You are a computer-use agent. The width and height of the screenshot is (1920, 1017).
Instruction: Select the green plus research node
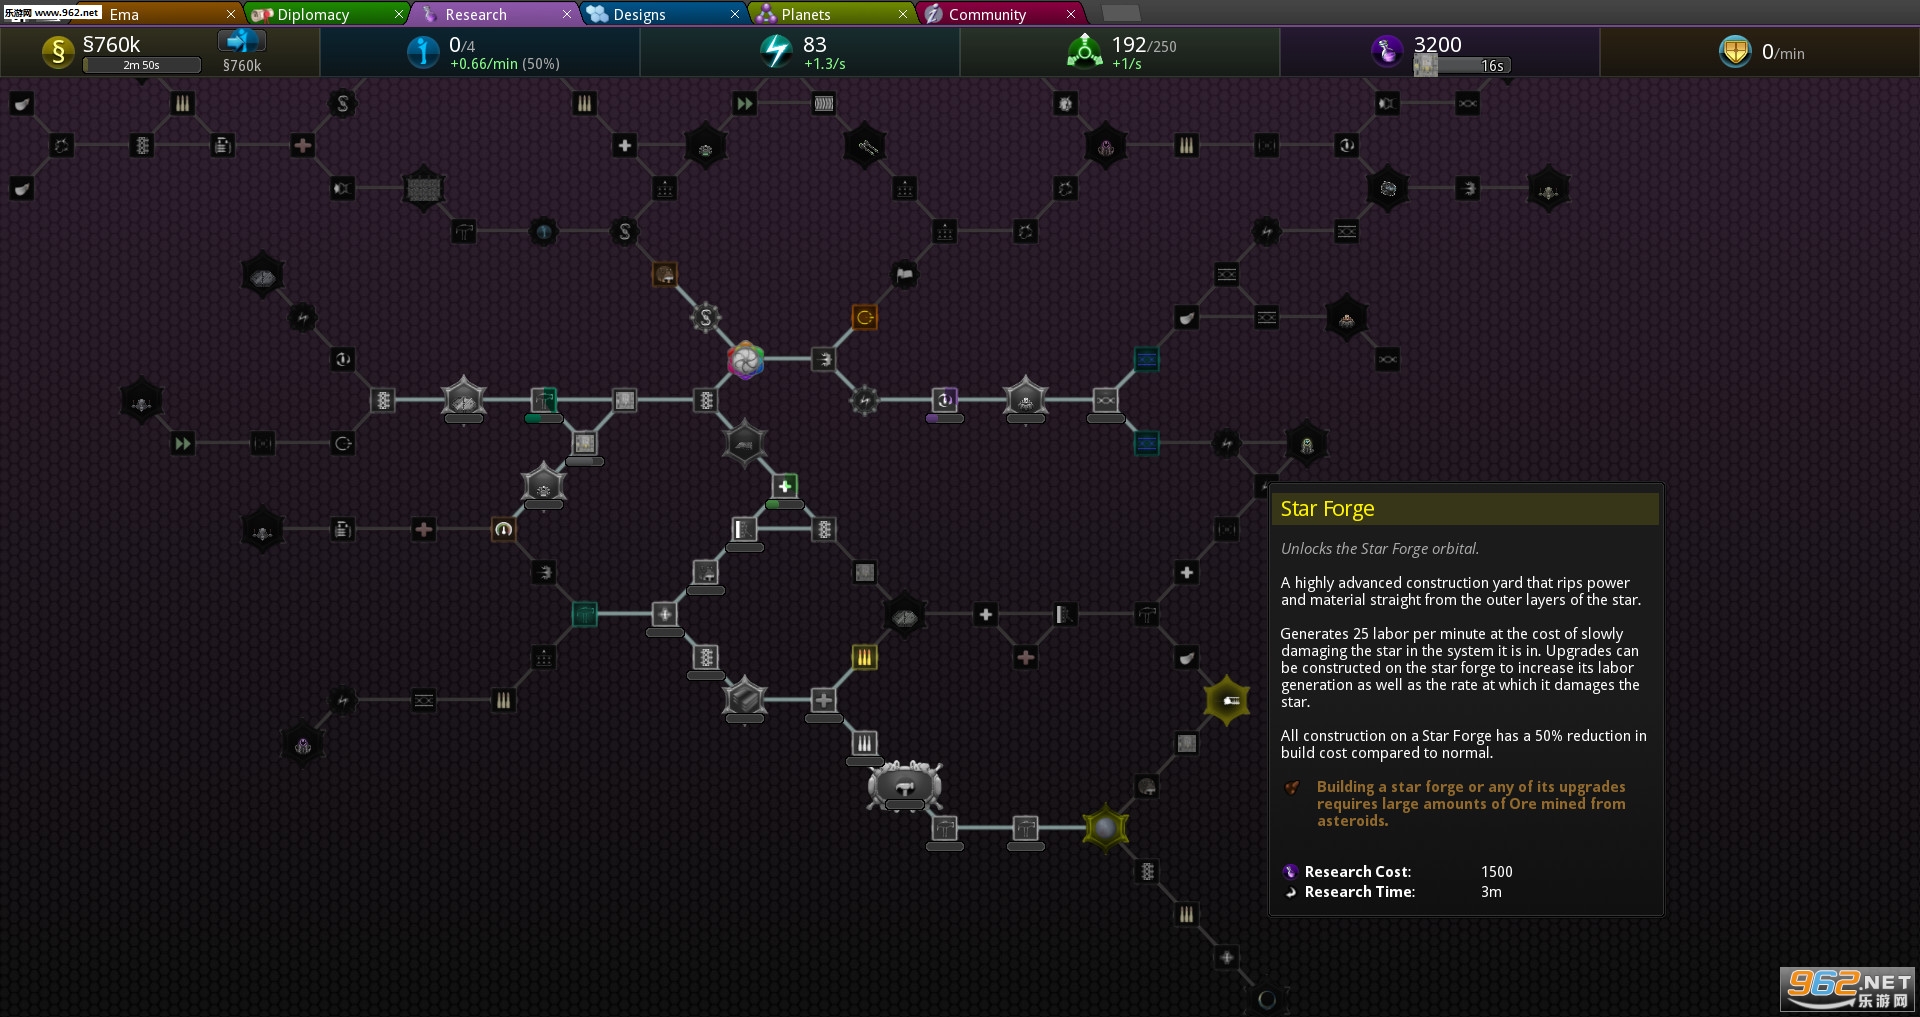point(785,486)
